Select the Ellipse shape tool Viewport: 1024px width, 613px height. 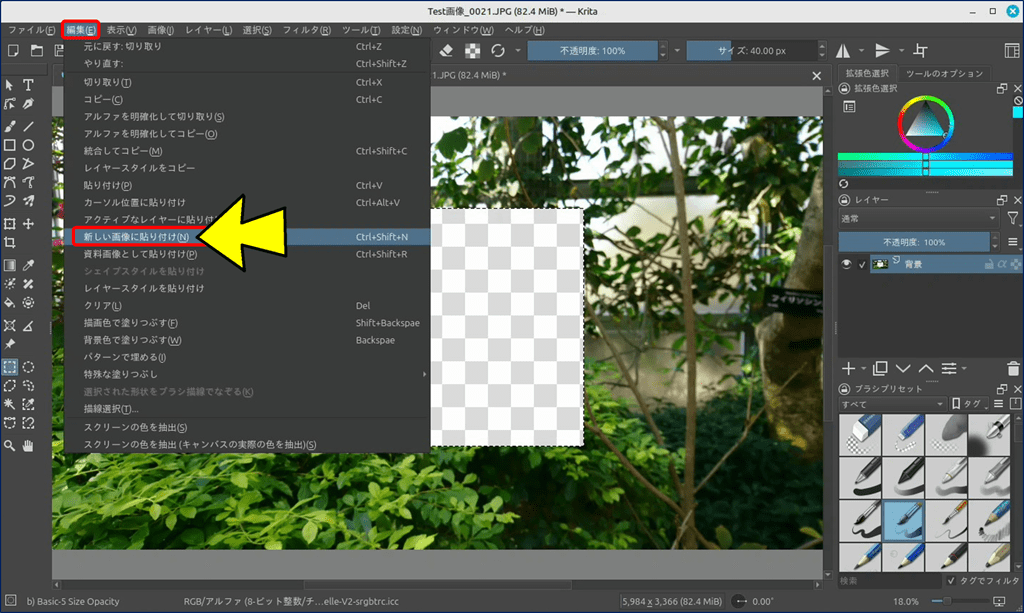[29, 145]
